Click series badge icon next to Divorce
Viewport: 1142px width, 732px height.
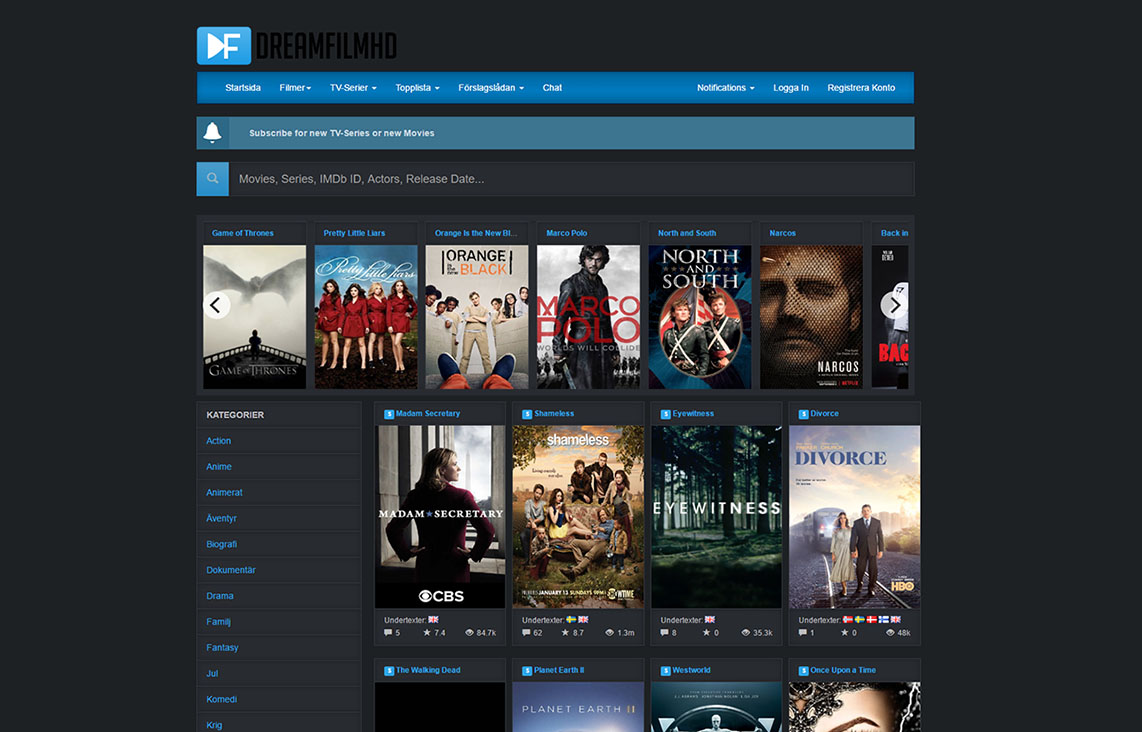tap(803, 414)
